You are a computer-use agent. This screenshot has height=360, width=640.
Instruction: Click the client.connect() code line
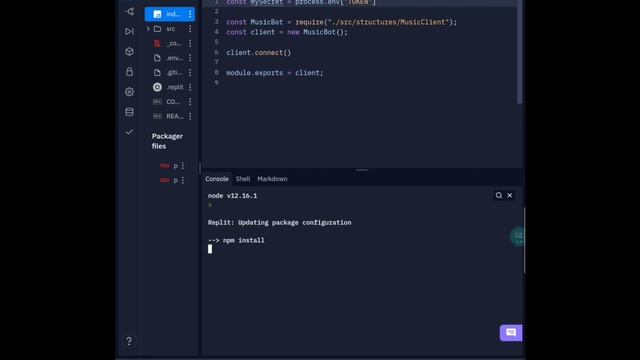[x=259, y=53]
